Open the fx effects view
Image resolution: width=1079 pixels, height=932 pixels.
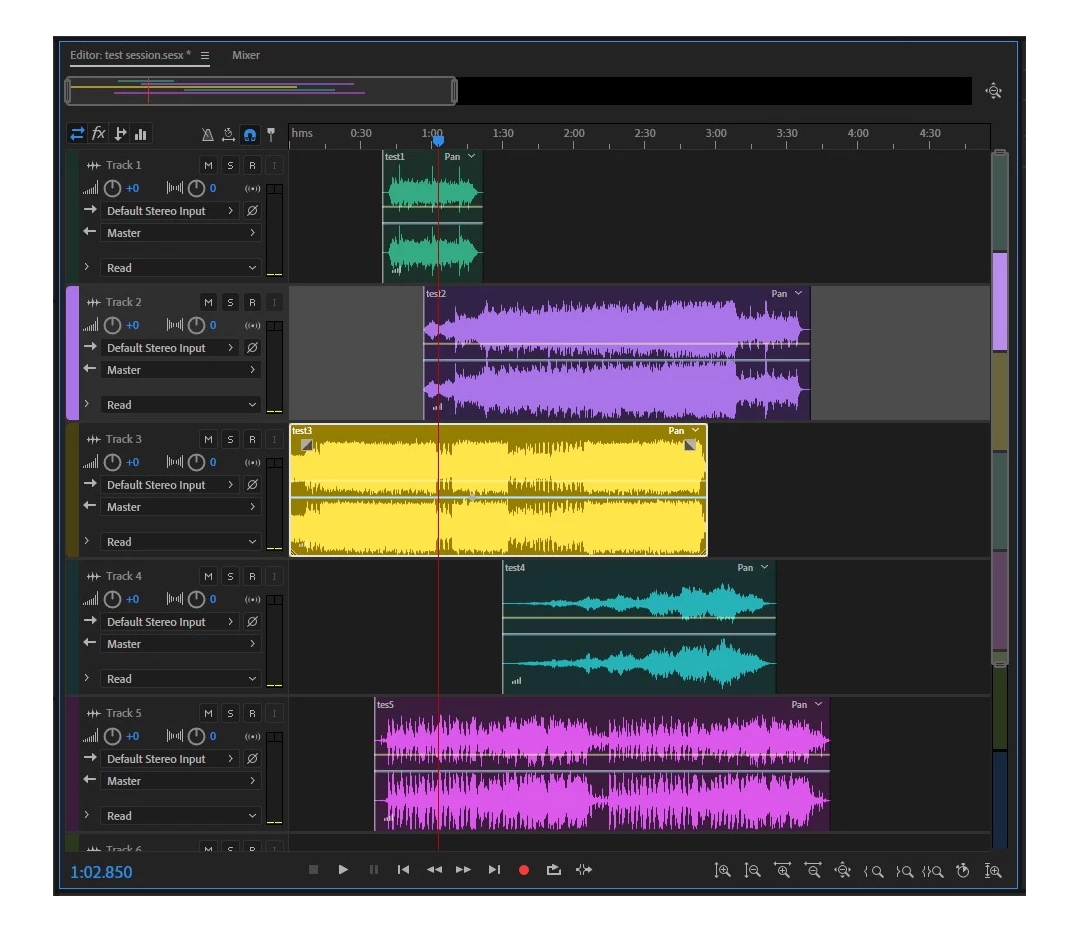click(98, 134)
